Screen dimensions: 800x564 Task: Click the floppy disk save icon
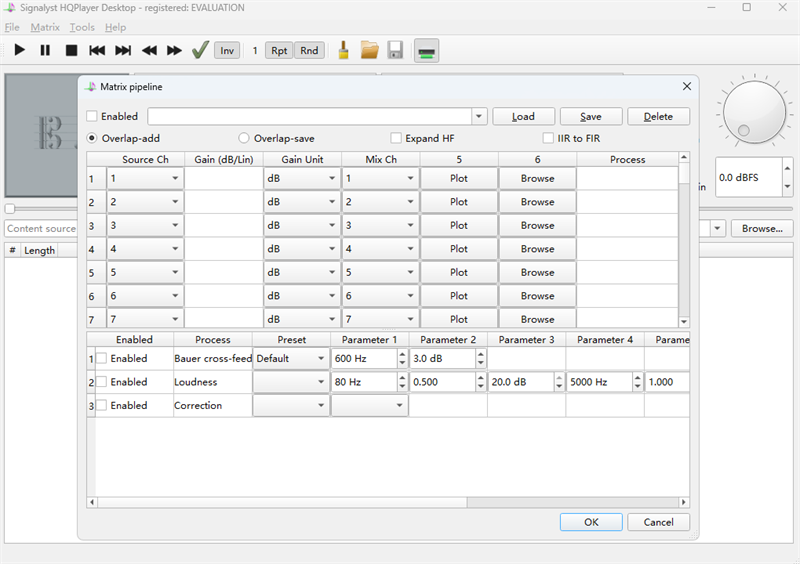click(x=395, y=50)
